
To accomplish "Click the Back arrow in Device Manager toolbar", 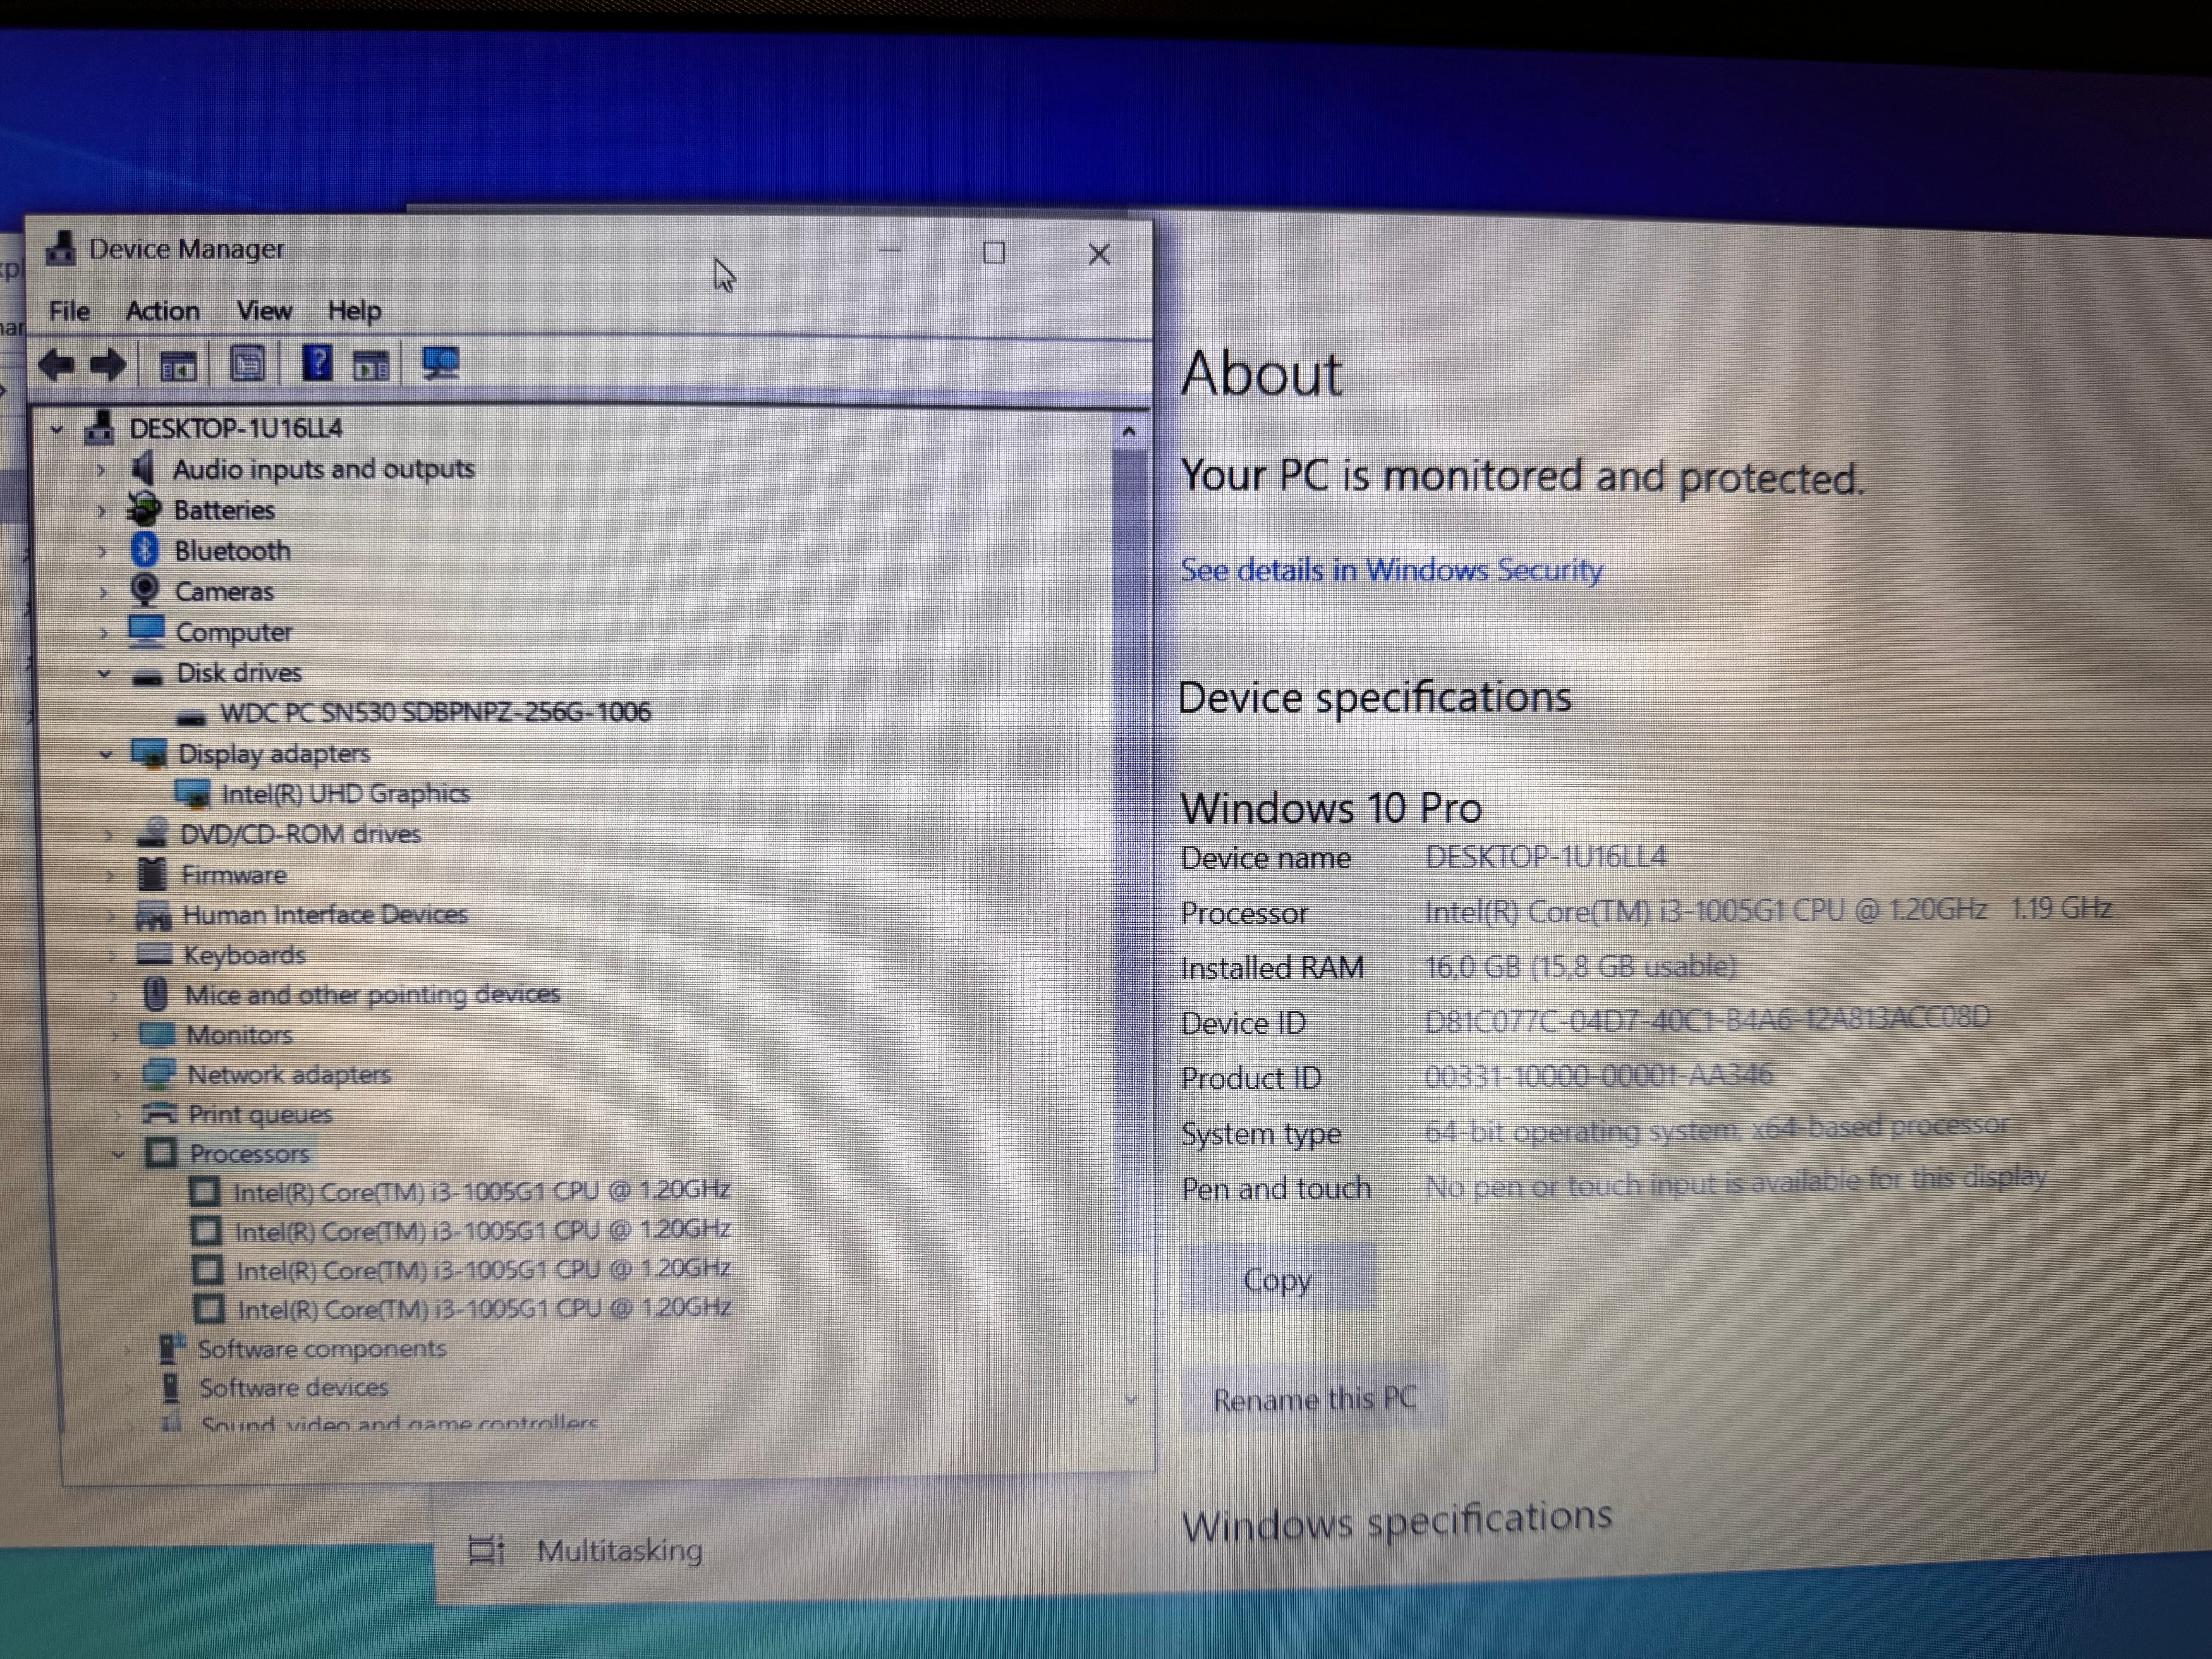I will pyautogui.click(x=56, y=365).
